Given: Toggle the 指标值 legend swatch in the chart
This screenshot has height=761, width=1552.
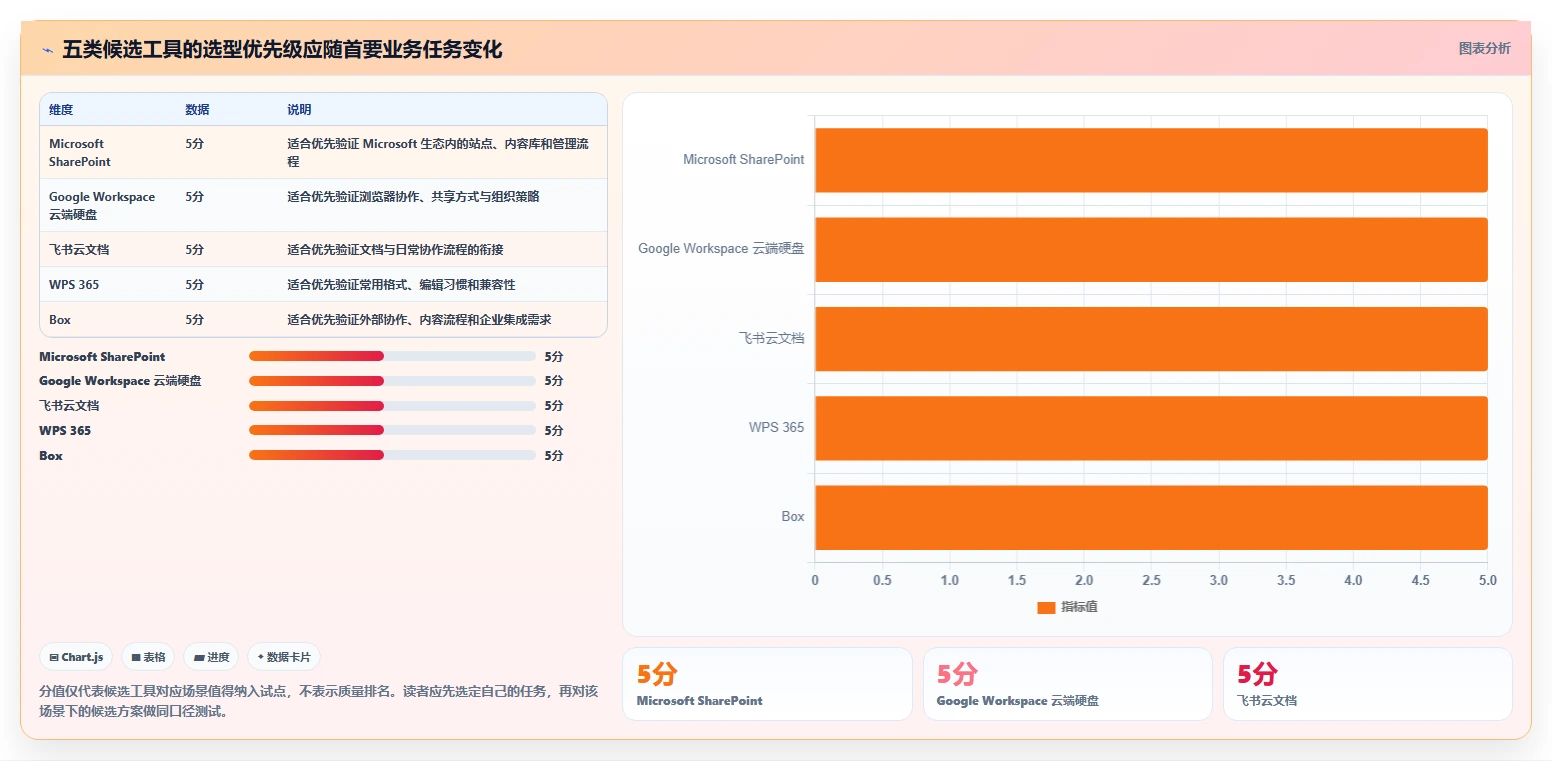Looking at the screenshot, I should point(1046,607).
